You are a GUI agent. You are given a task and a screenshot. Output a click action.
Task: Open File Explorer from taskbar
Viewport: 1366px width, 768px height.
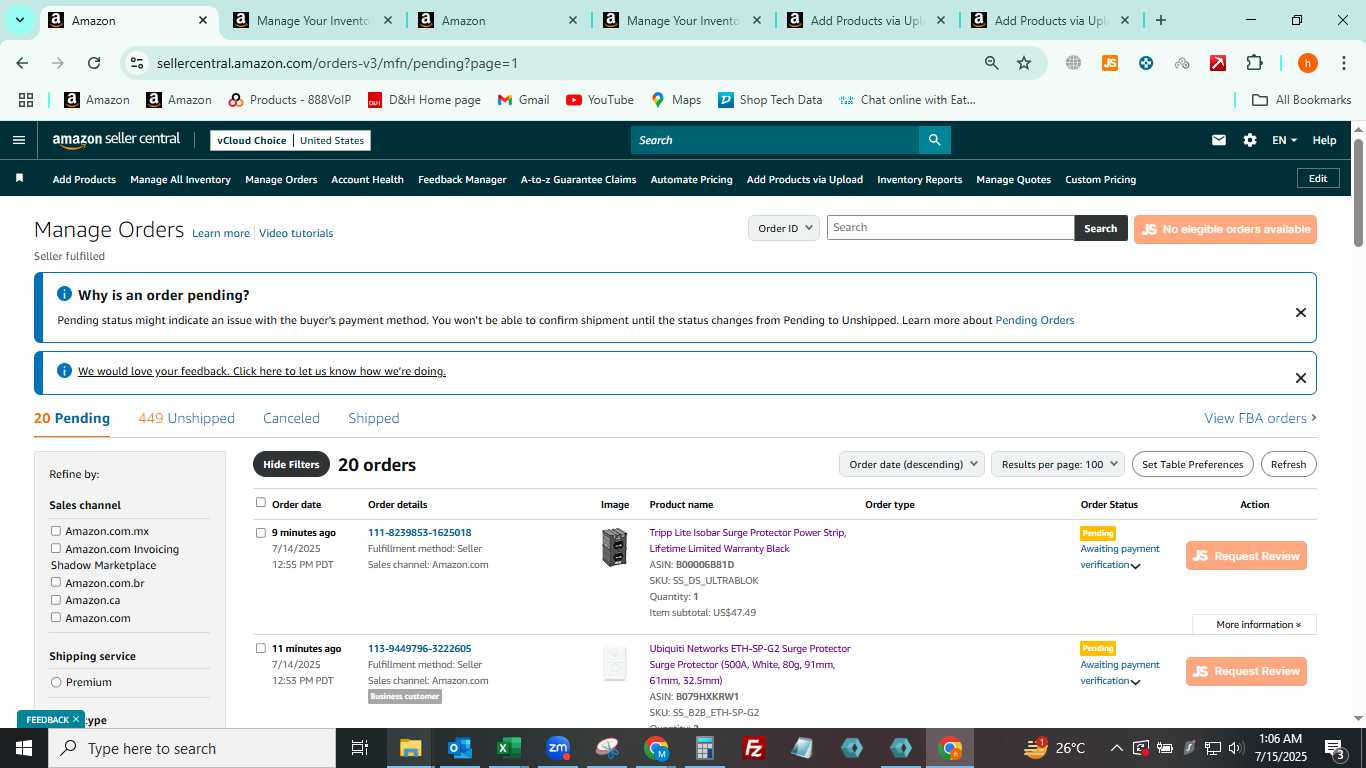[411, 748]
